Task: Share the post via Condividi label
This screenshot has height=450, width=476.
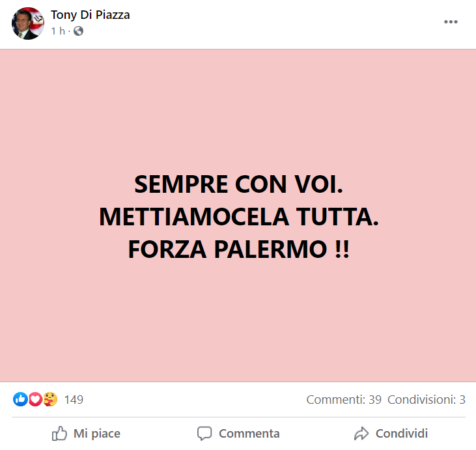Action: coord(402,433)
